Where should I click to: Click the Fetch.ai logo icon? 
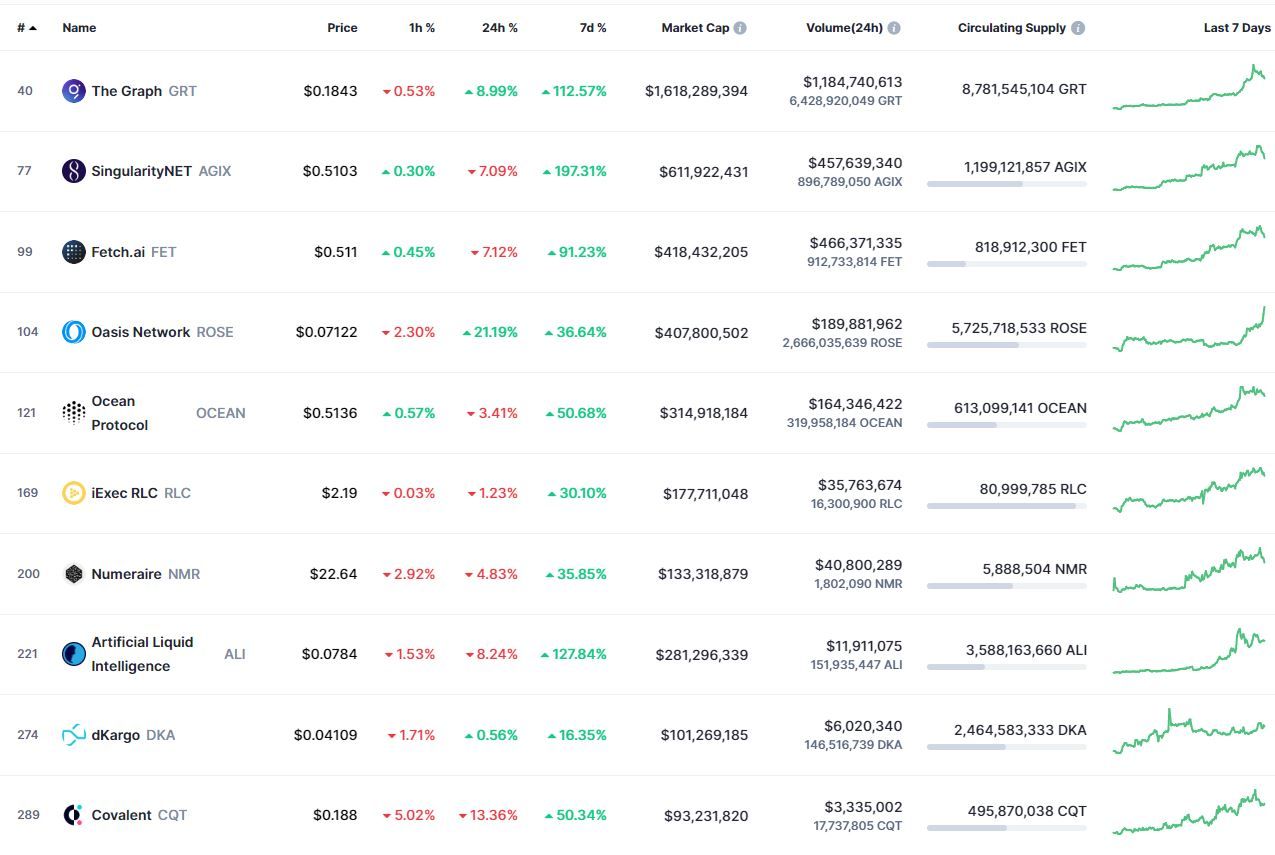[x=74, y=252]
